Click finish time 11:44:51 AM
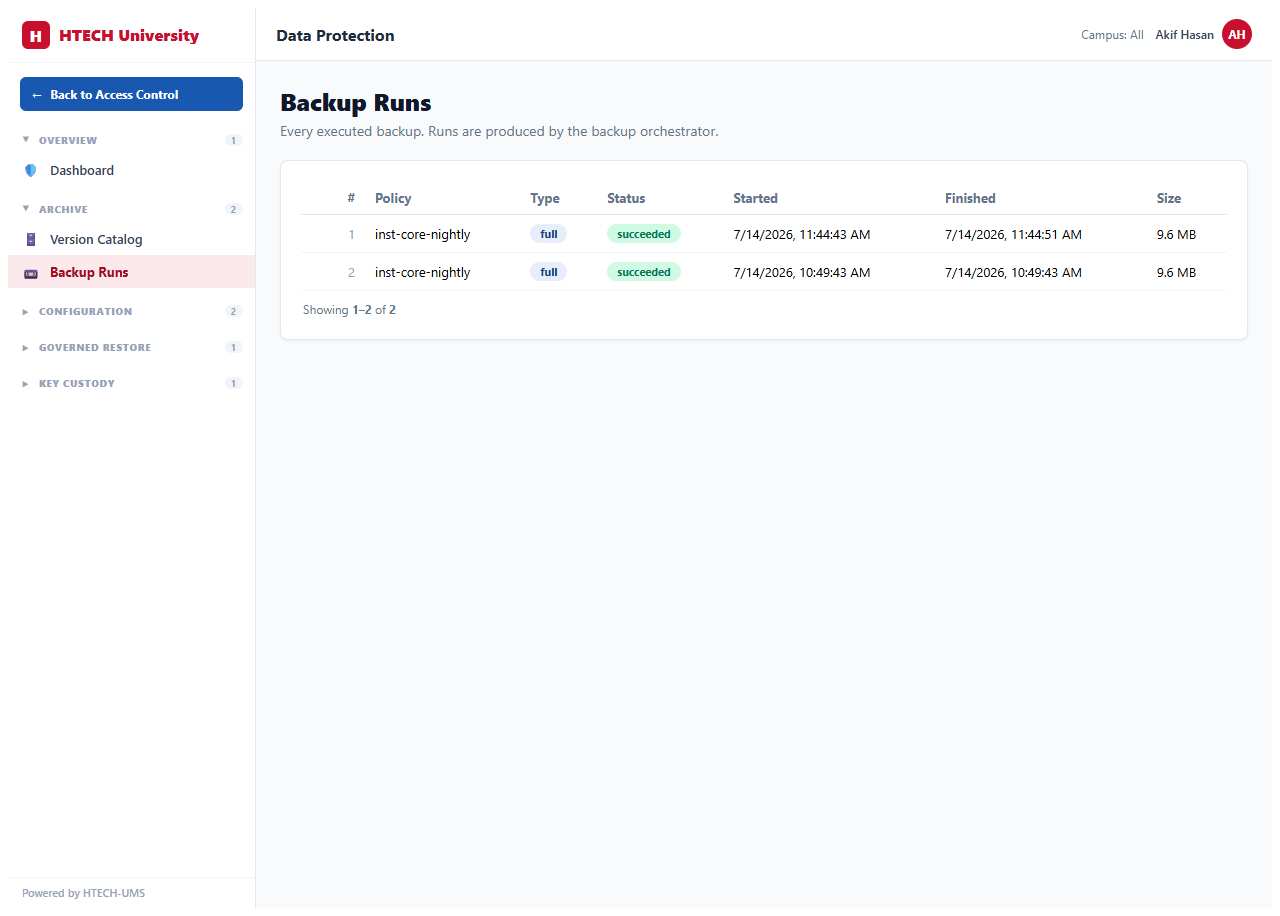Screen dimensions: 1280x916 1013,234
